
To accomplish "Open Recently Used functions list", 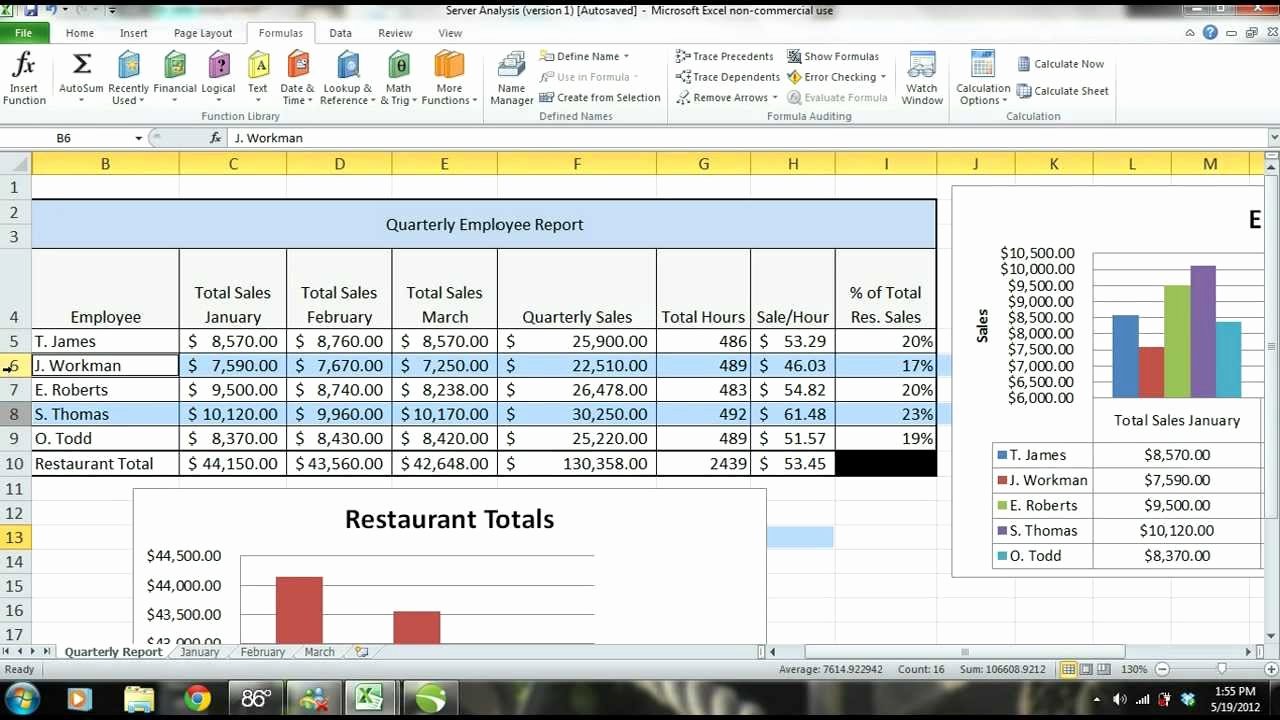I will click(x=128, y=78).
